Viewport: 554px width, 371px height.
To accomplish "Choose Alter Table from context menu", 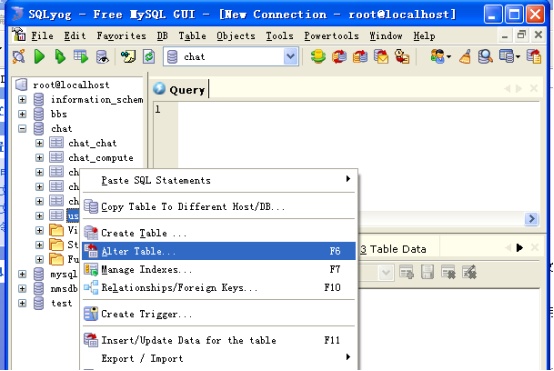I will coord(219,251).
